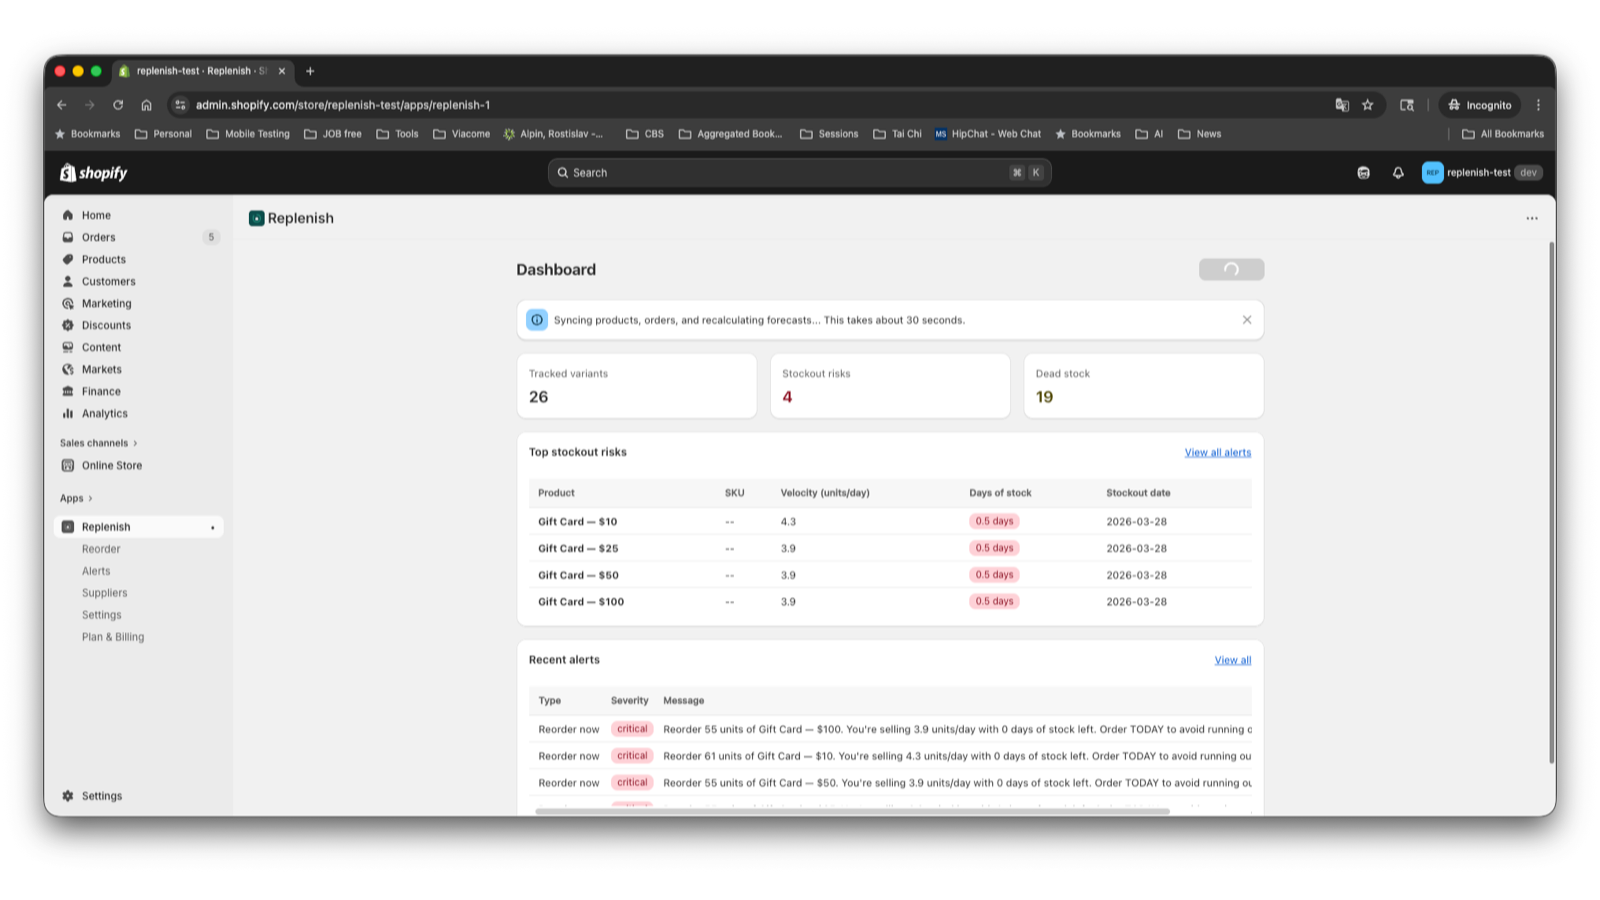Image resolution: width=1600 pixels, height=900 pixels.
Task: Expand the Apps section in sidebar
Action: click(76, 498)
